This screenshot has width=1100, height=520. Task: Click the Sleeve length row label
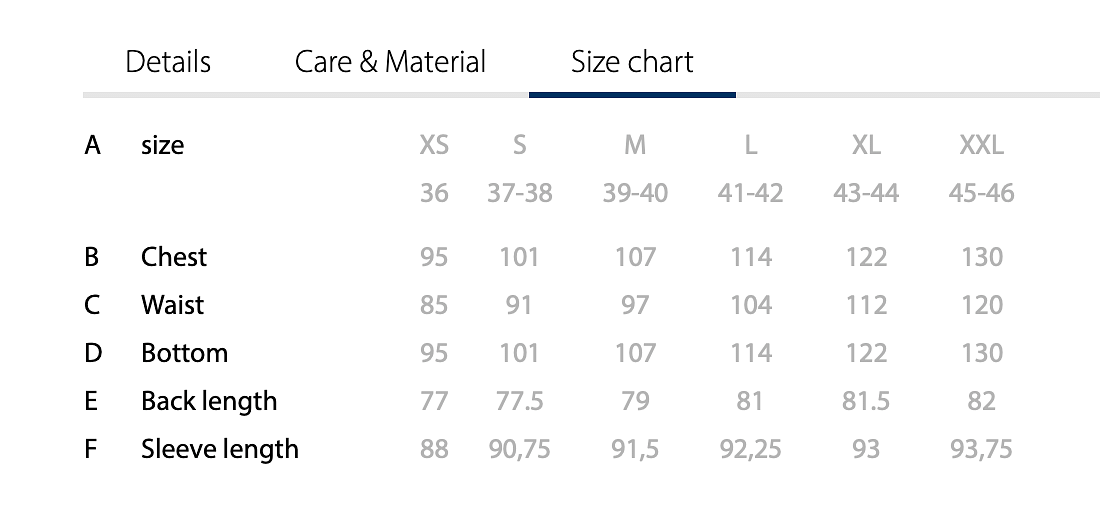[220, 449]
